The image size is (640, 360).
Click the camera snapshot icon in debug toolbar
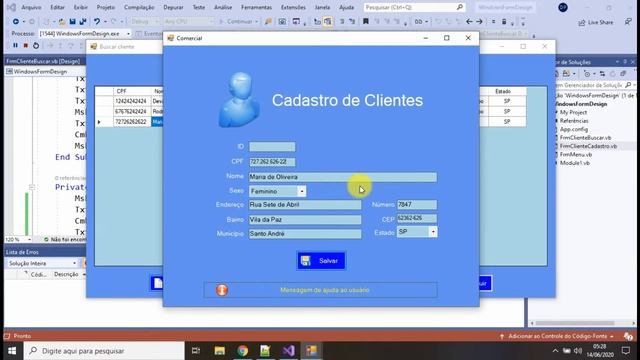click(282, 22)
